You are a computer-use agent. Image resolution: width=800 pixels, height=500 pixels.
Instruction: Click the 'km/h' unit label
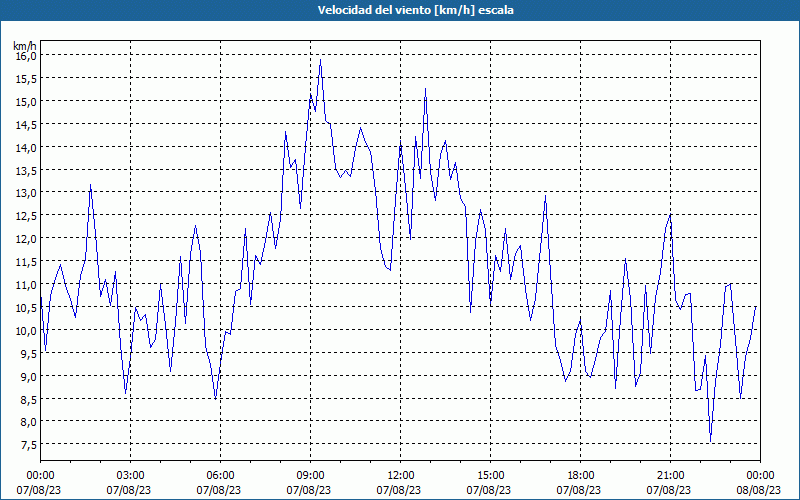point(25,46)
